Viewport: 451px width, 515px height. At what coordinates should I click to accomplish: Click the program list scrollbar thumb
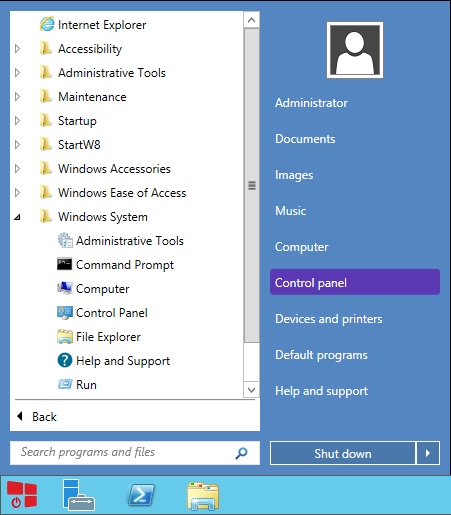click(x=252, y=185)
